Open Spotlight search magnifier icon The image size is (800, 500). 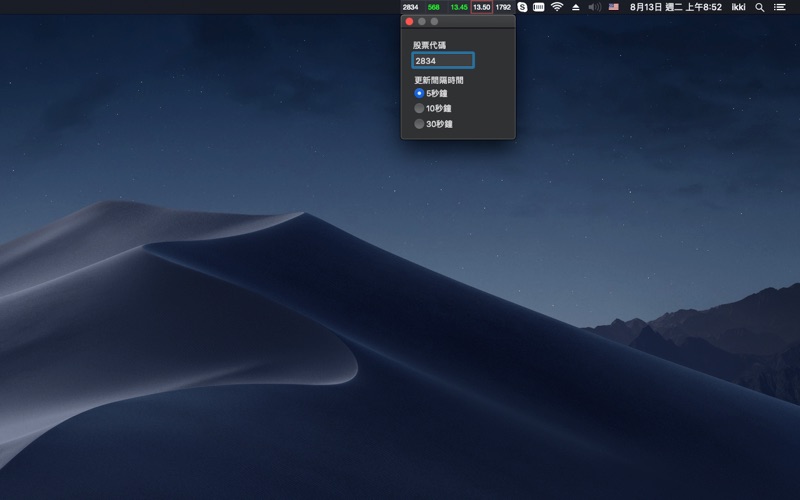(x=759, y=7)
